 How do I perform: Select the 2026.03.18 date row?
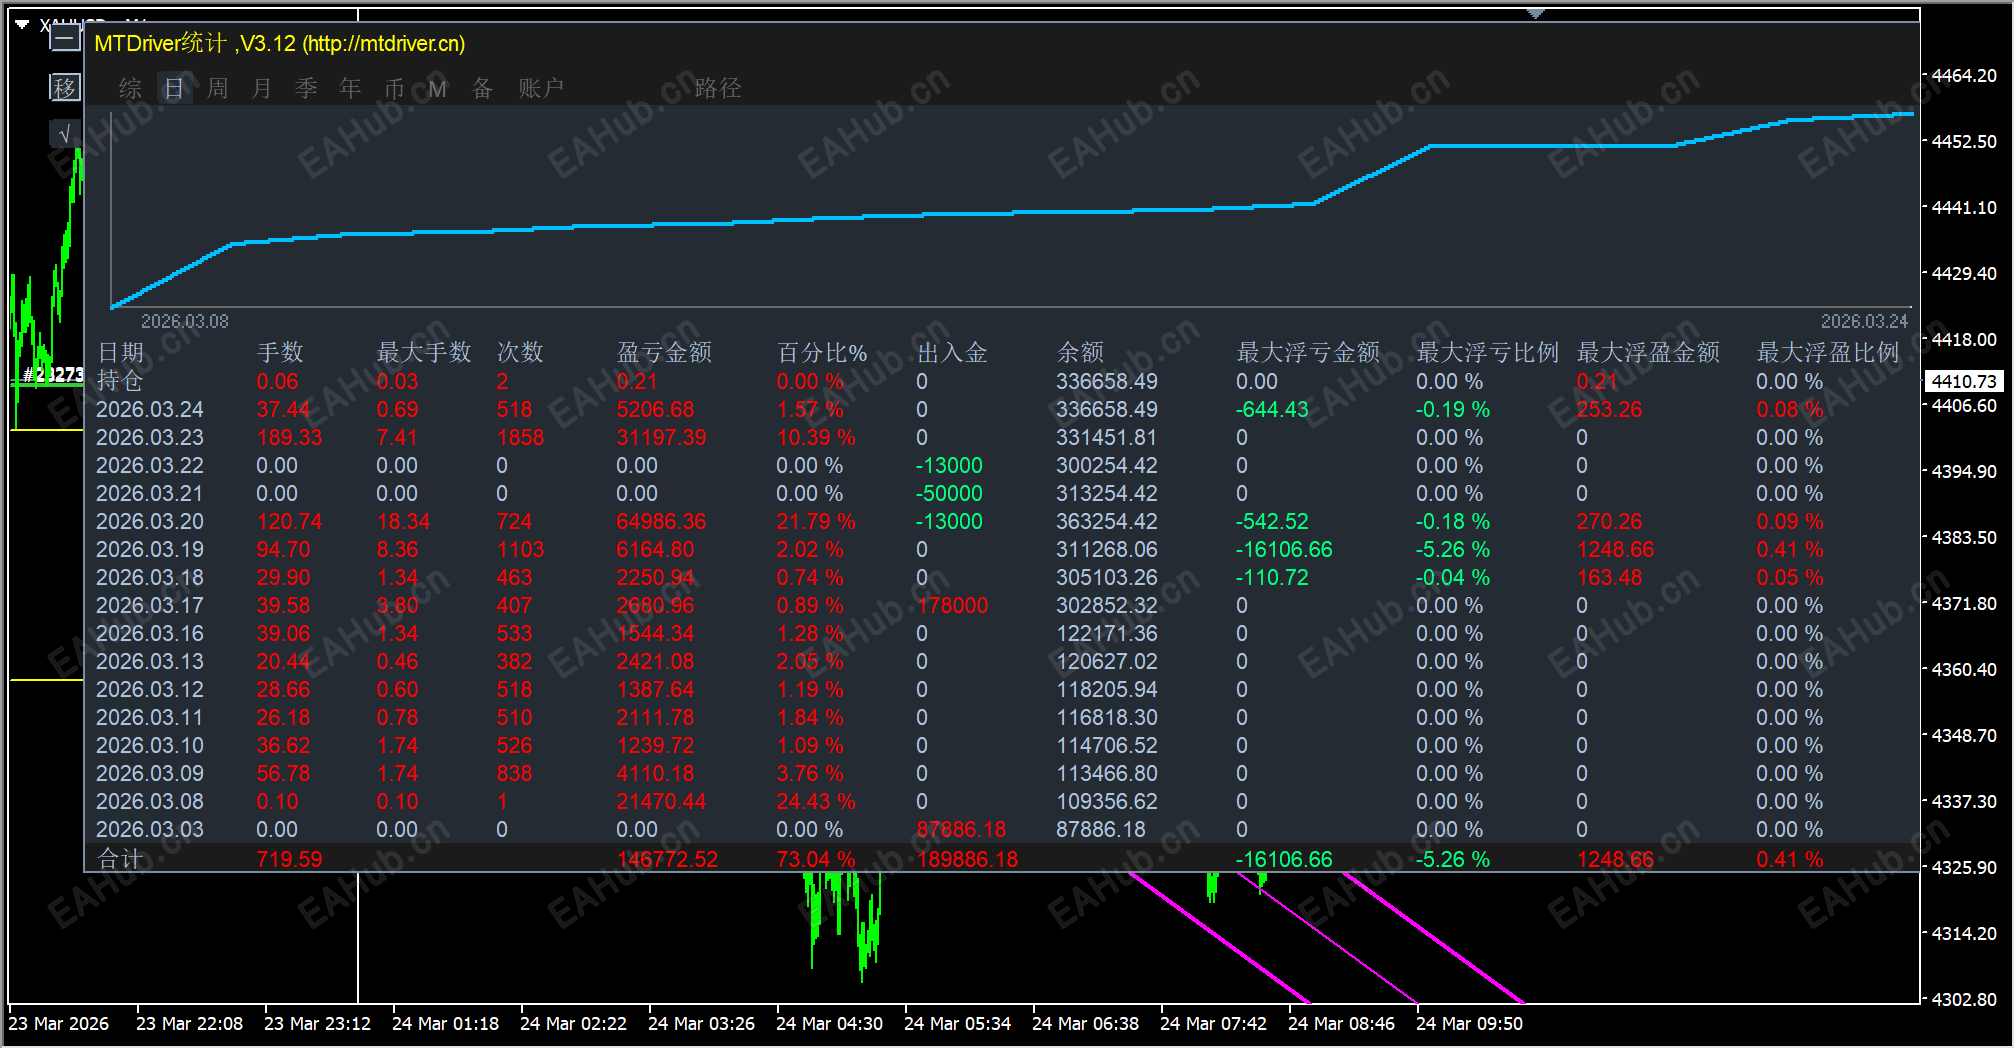[150, 578]
